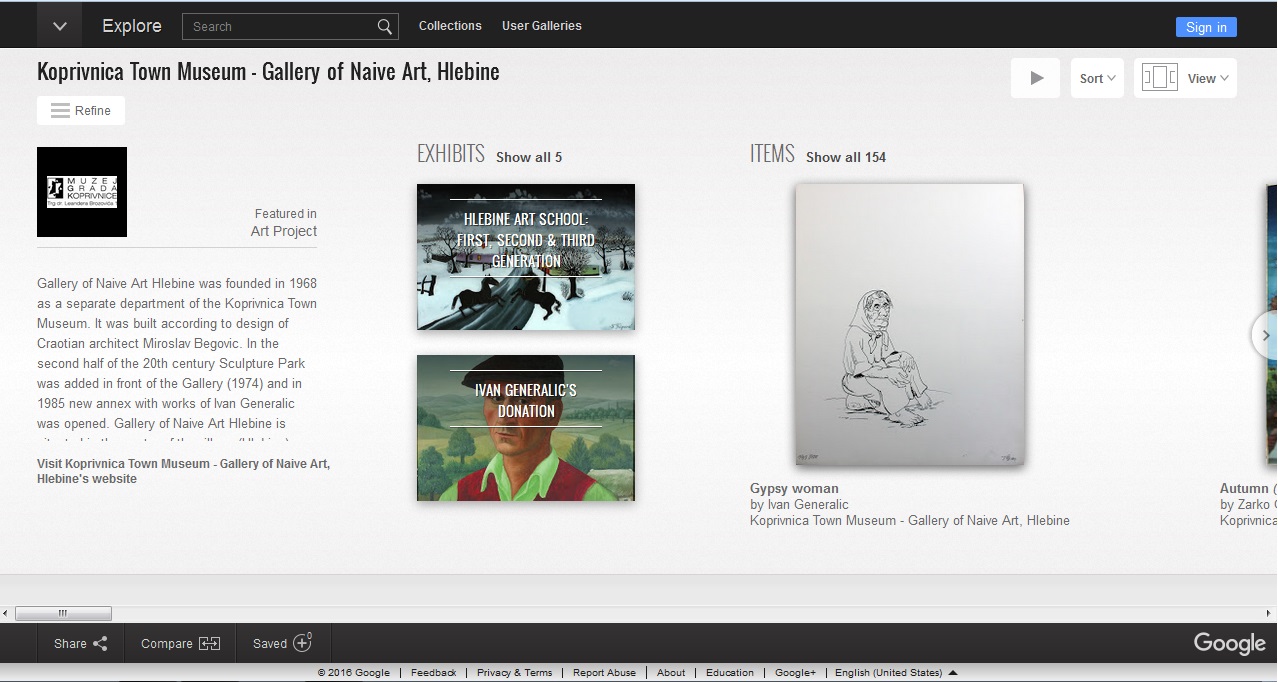Viewport: 1278px width, 682px height.
Task: Open the Gypsy woman title link
Action: pyautogui.click(x=794, y=489)
